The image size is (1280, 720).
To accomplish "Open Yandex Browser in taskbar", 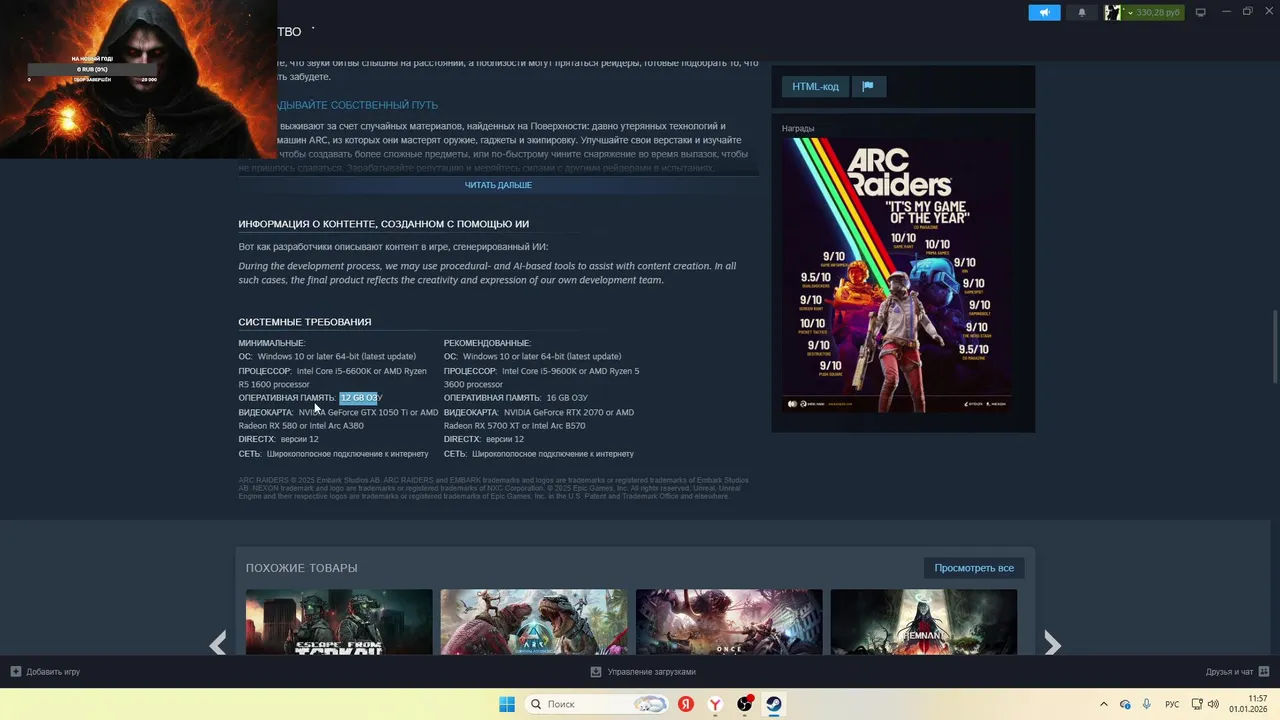I will [715, 704].
